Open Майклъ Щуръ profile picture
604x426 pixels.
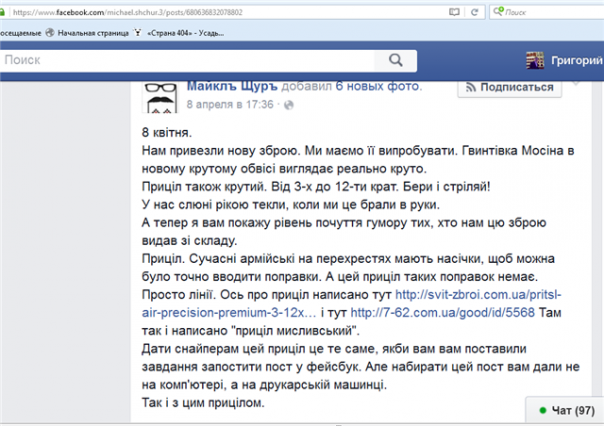click(x=160, y=97)
